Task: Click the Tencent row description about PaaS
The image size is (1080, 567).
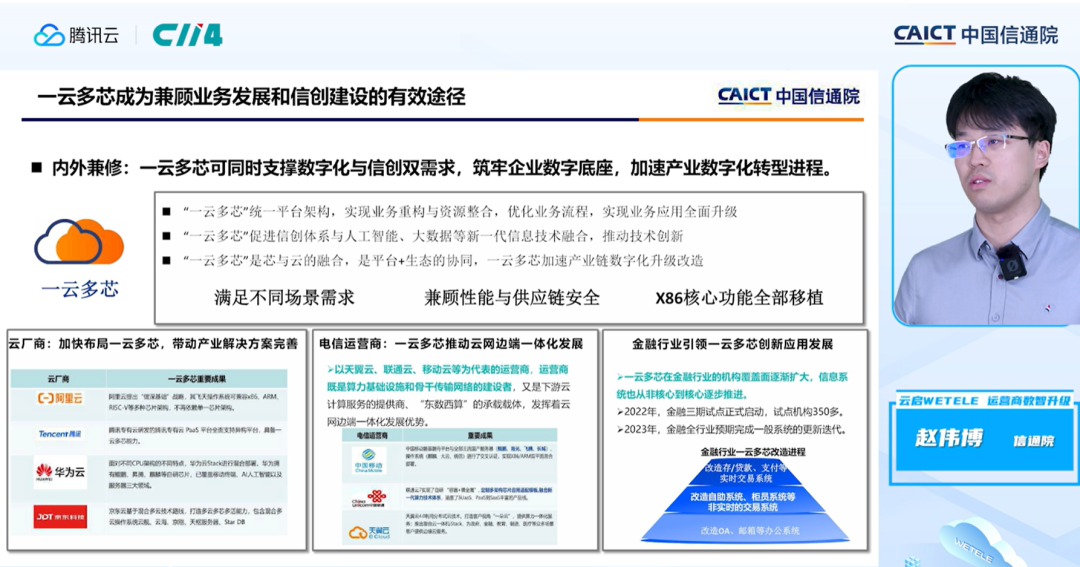Action: pyautogui.click(x=195, y=435)
